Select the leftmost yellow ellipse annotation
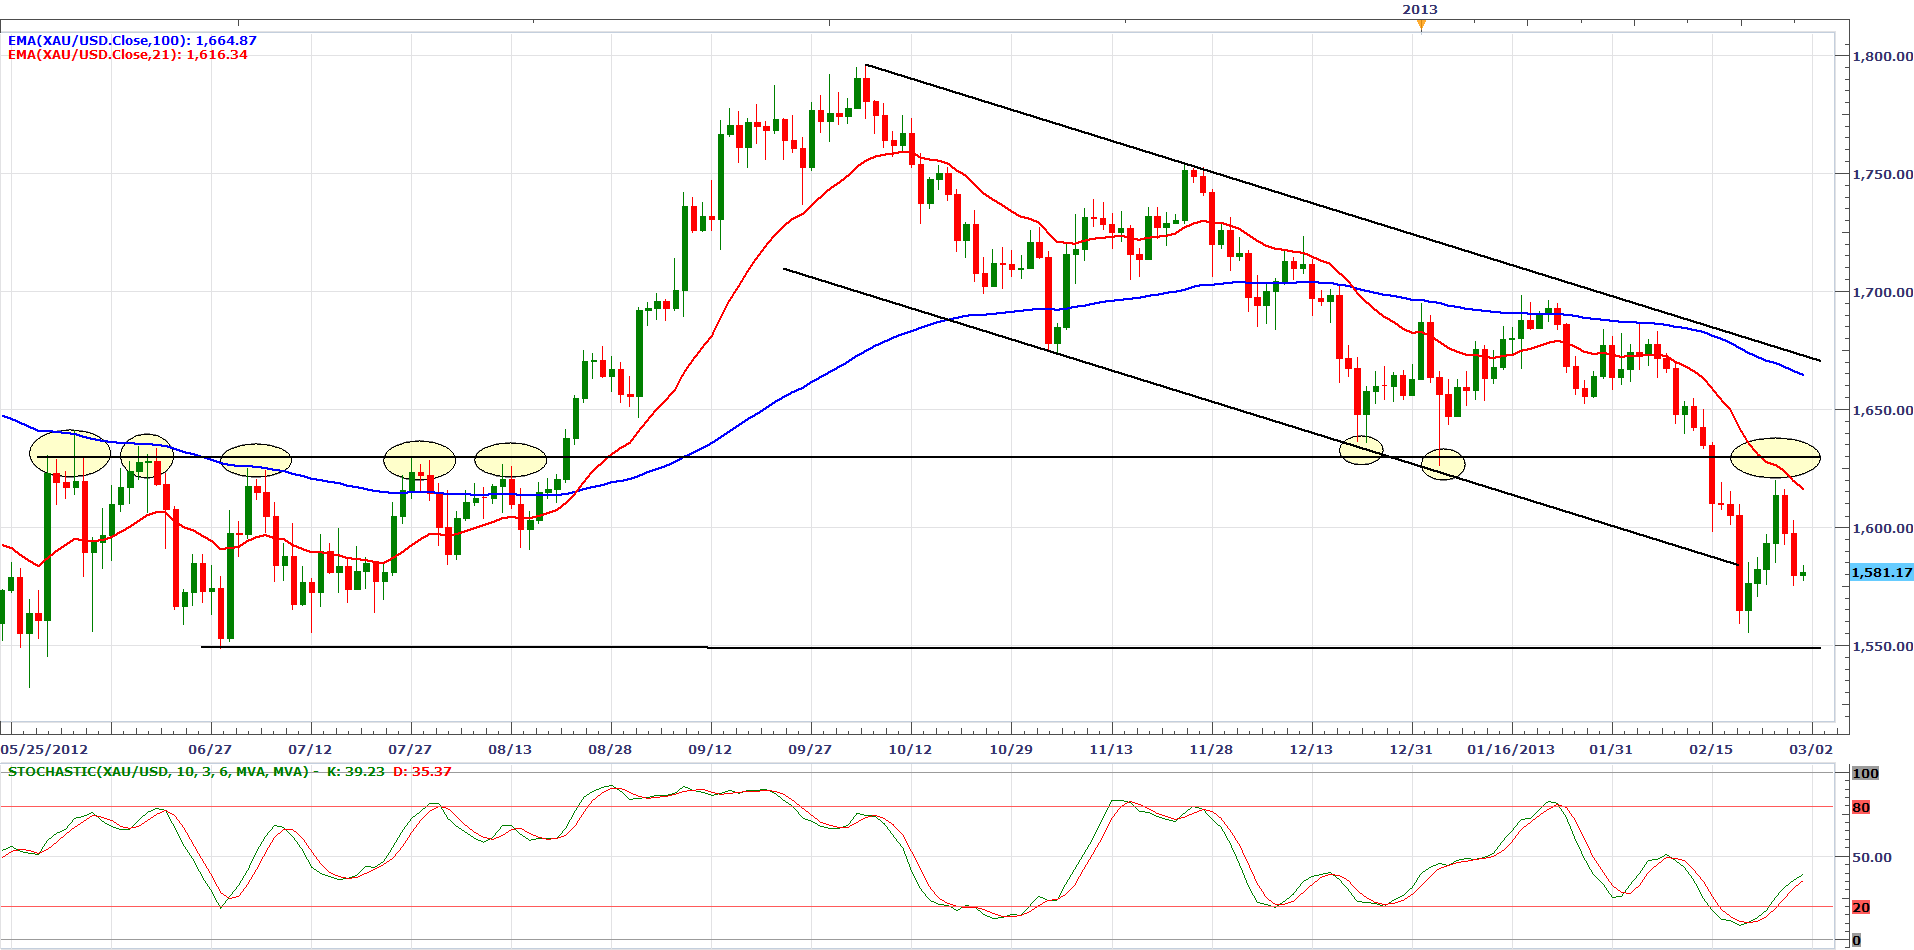 (70, 454)
